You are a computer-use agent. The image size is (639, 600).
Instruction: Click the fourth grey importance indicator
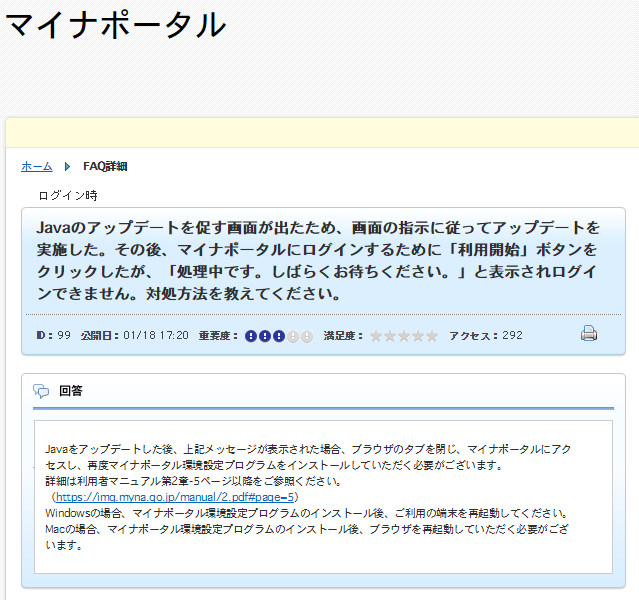coord(293,336)
